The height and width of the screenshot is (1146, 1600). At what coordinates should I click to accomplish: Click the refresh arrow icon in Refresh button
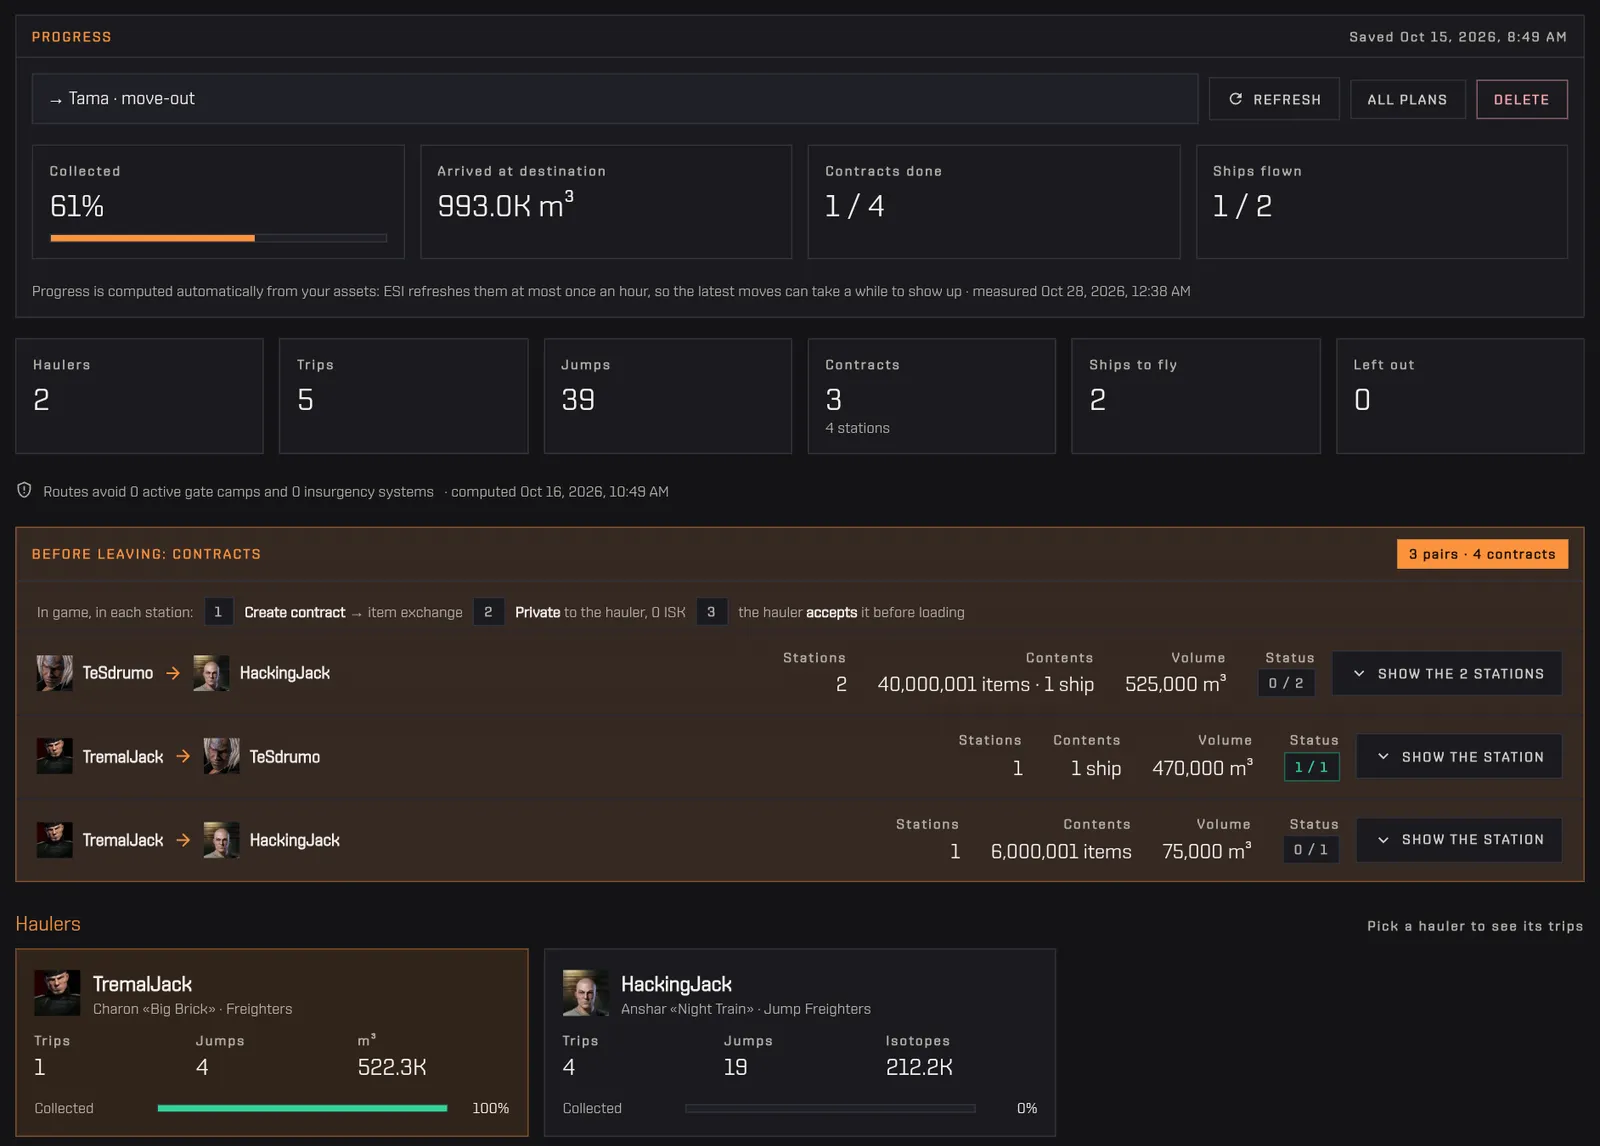coord(1236,99)
